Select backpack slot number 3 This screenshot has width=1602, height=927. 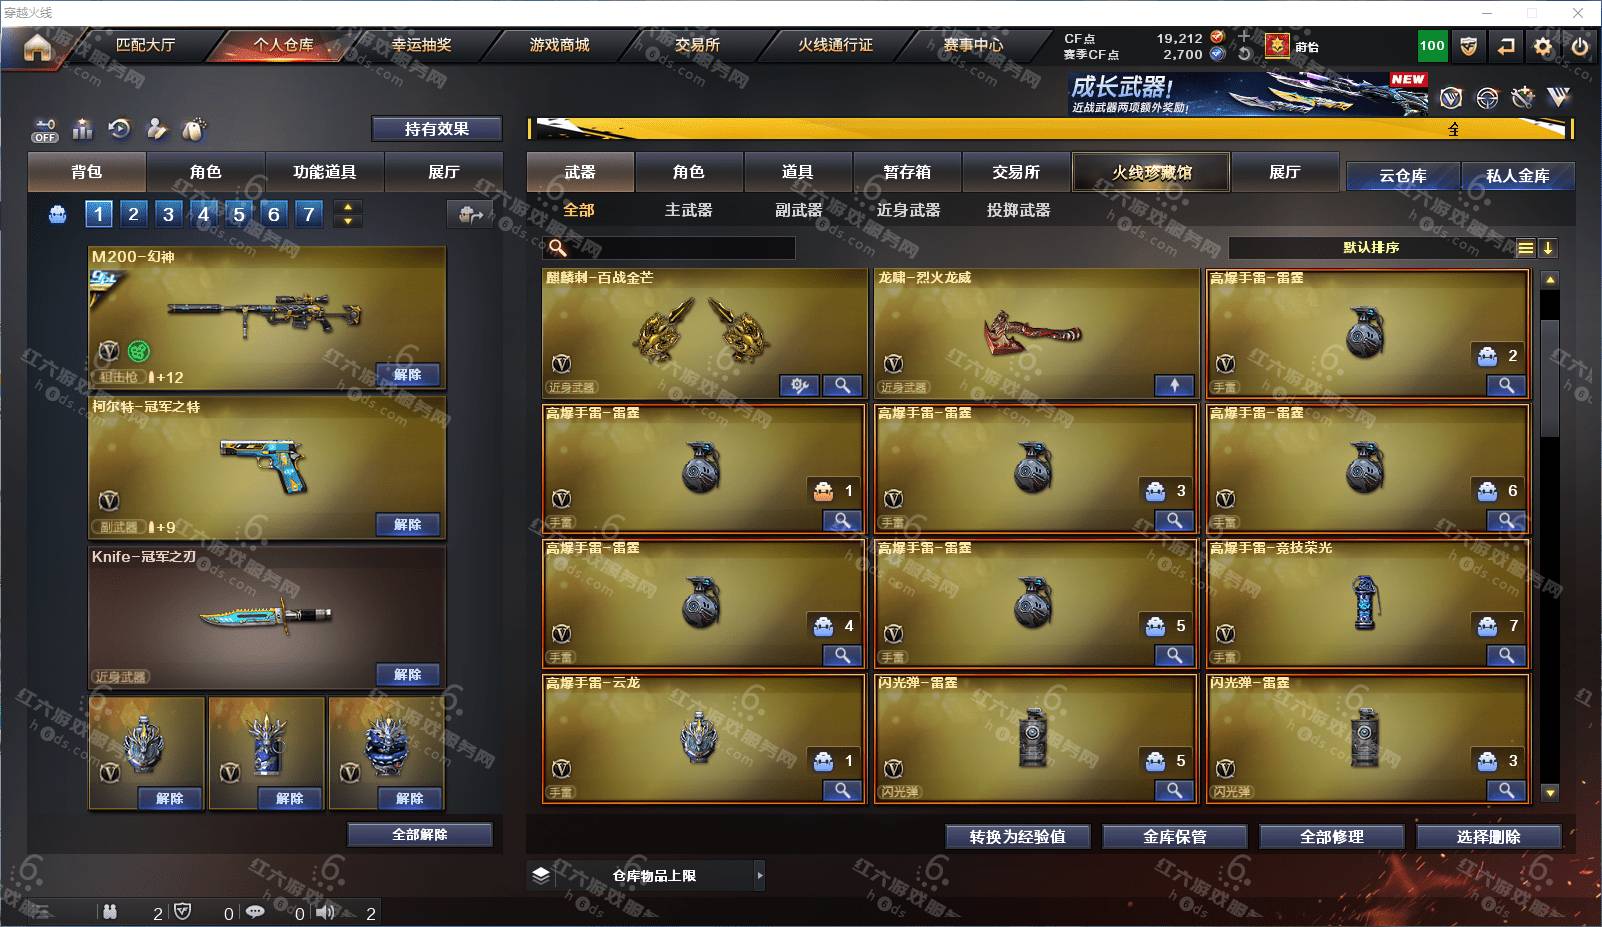point(168,213)
